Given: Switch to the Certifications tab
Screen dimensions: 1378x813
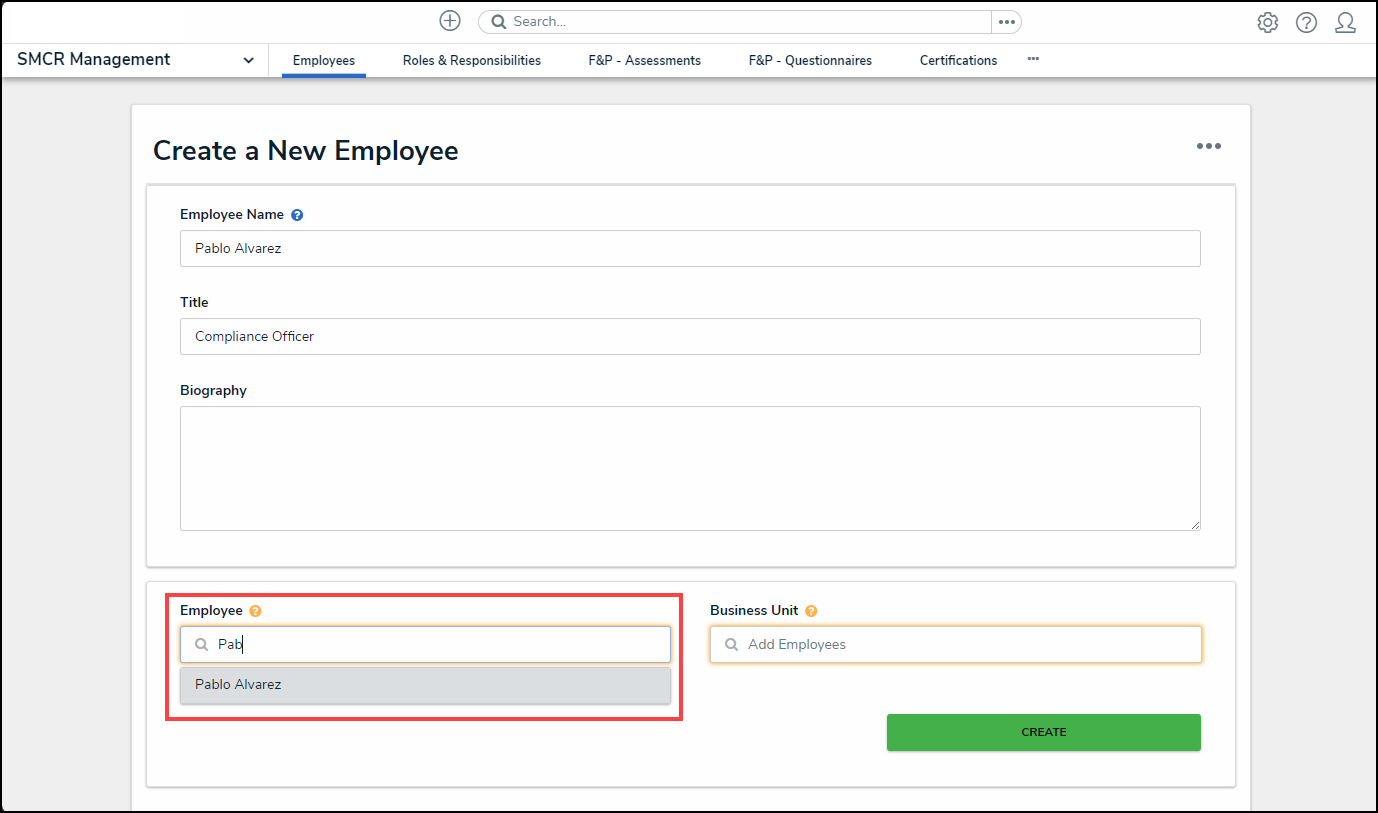Looking at the screenshot, I should pyautogui.click(x=957, y=60).
